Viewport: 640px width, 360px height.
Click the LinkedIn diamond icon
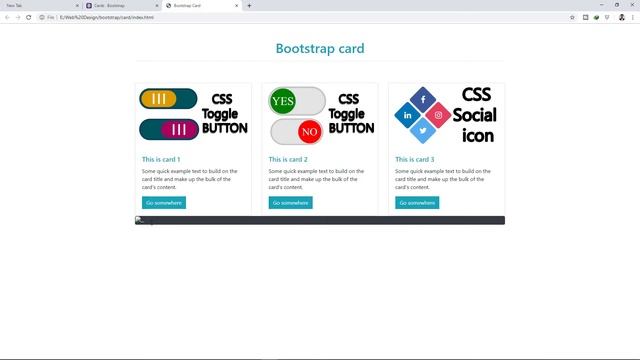407,115
